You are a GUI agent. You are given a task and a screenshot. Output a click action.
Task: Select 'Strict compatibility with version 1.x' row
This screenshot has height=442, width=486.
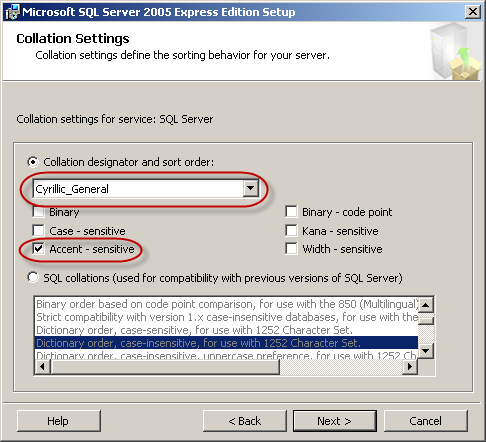click(227, 317)
